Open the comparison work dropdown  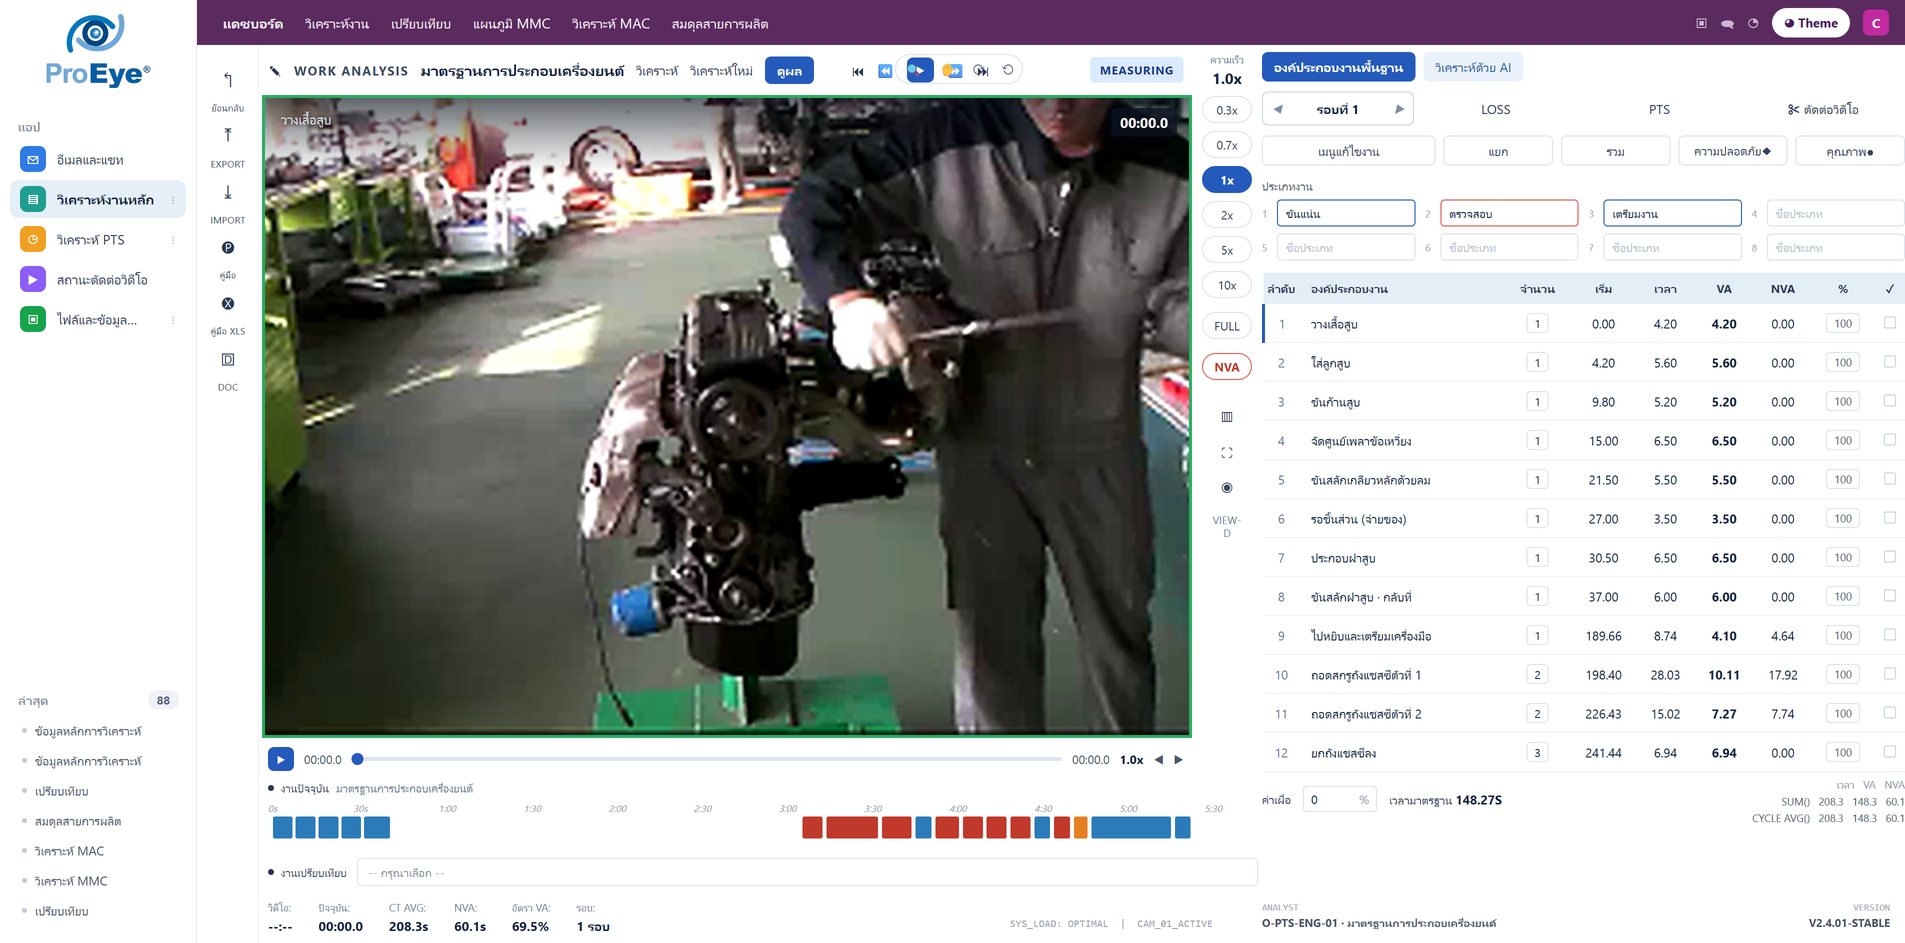(x=806, y=873)
